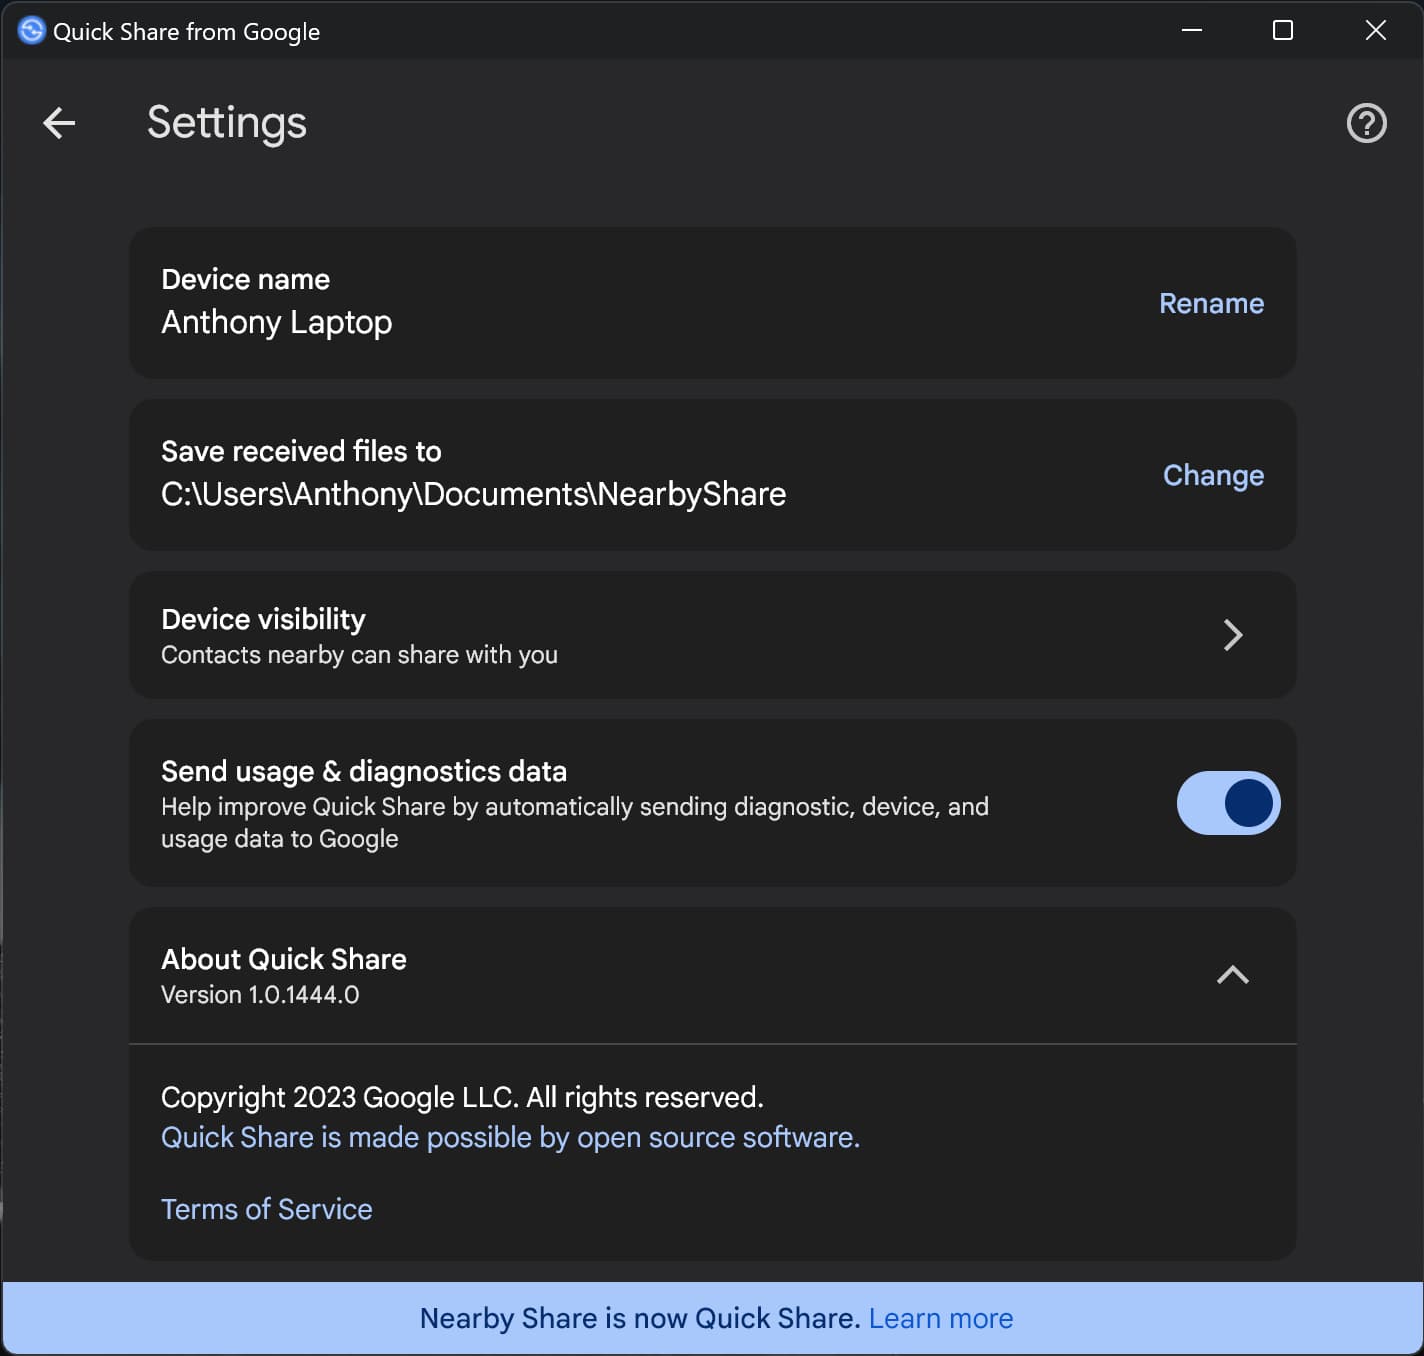The height and width of the screenshot is (1356, 1424).
Task: Close the Quick Share window
Action: point(1376,30)
